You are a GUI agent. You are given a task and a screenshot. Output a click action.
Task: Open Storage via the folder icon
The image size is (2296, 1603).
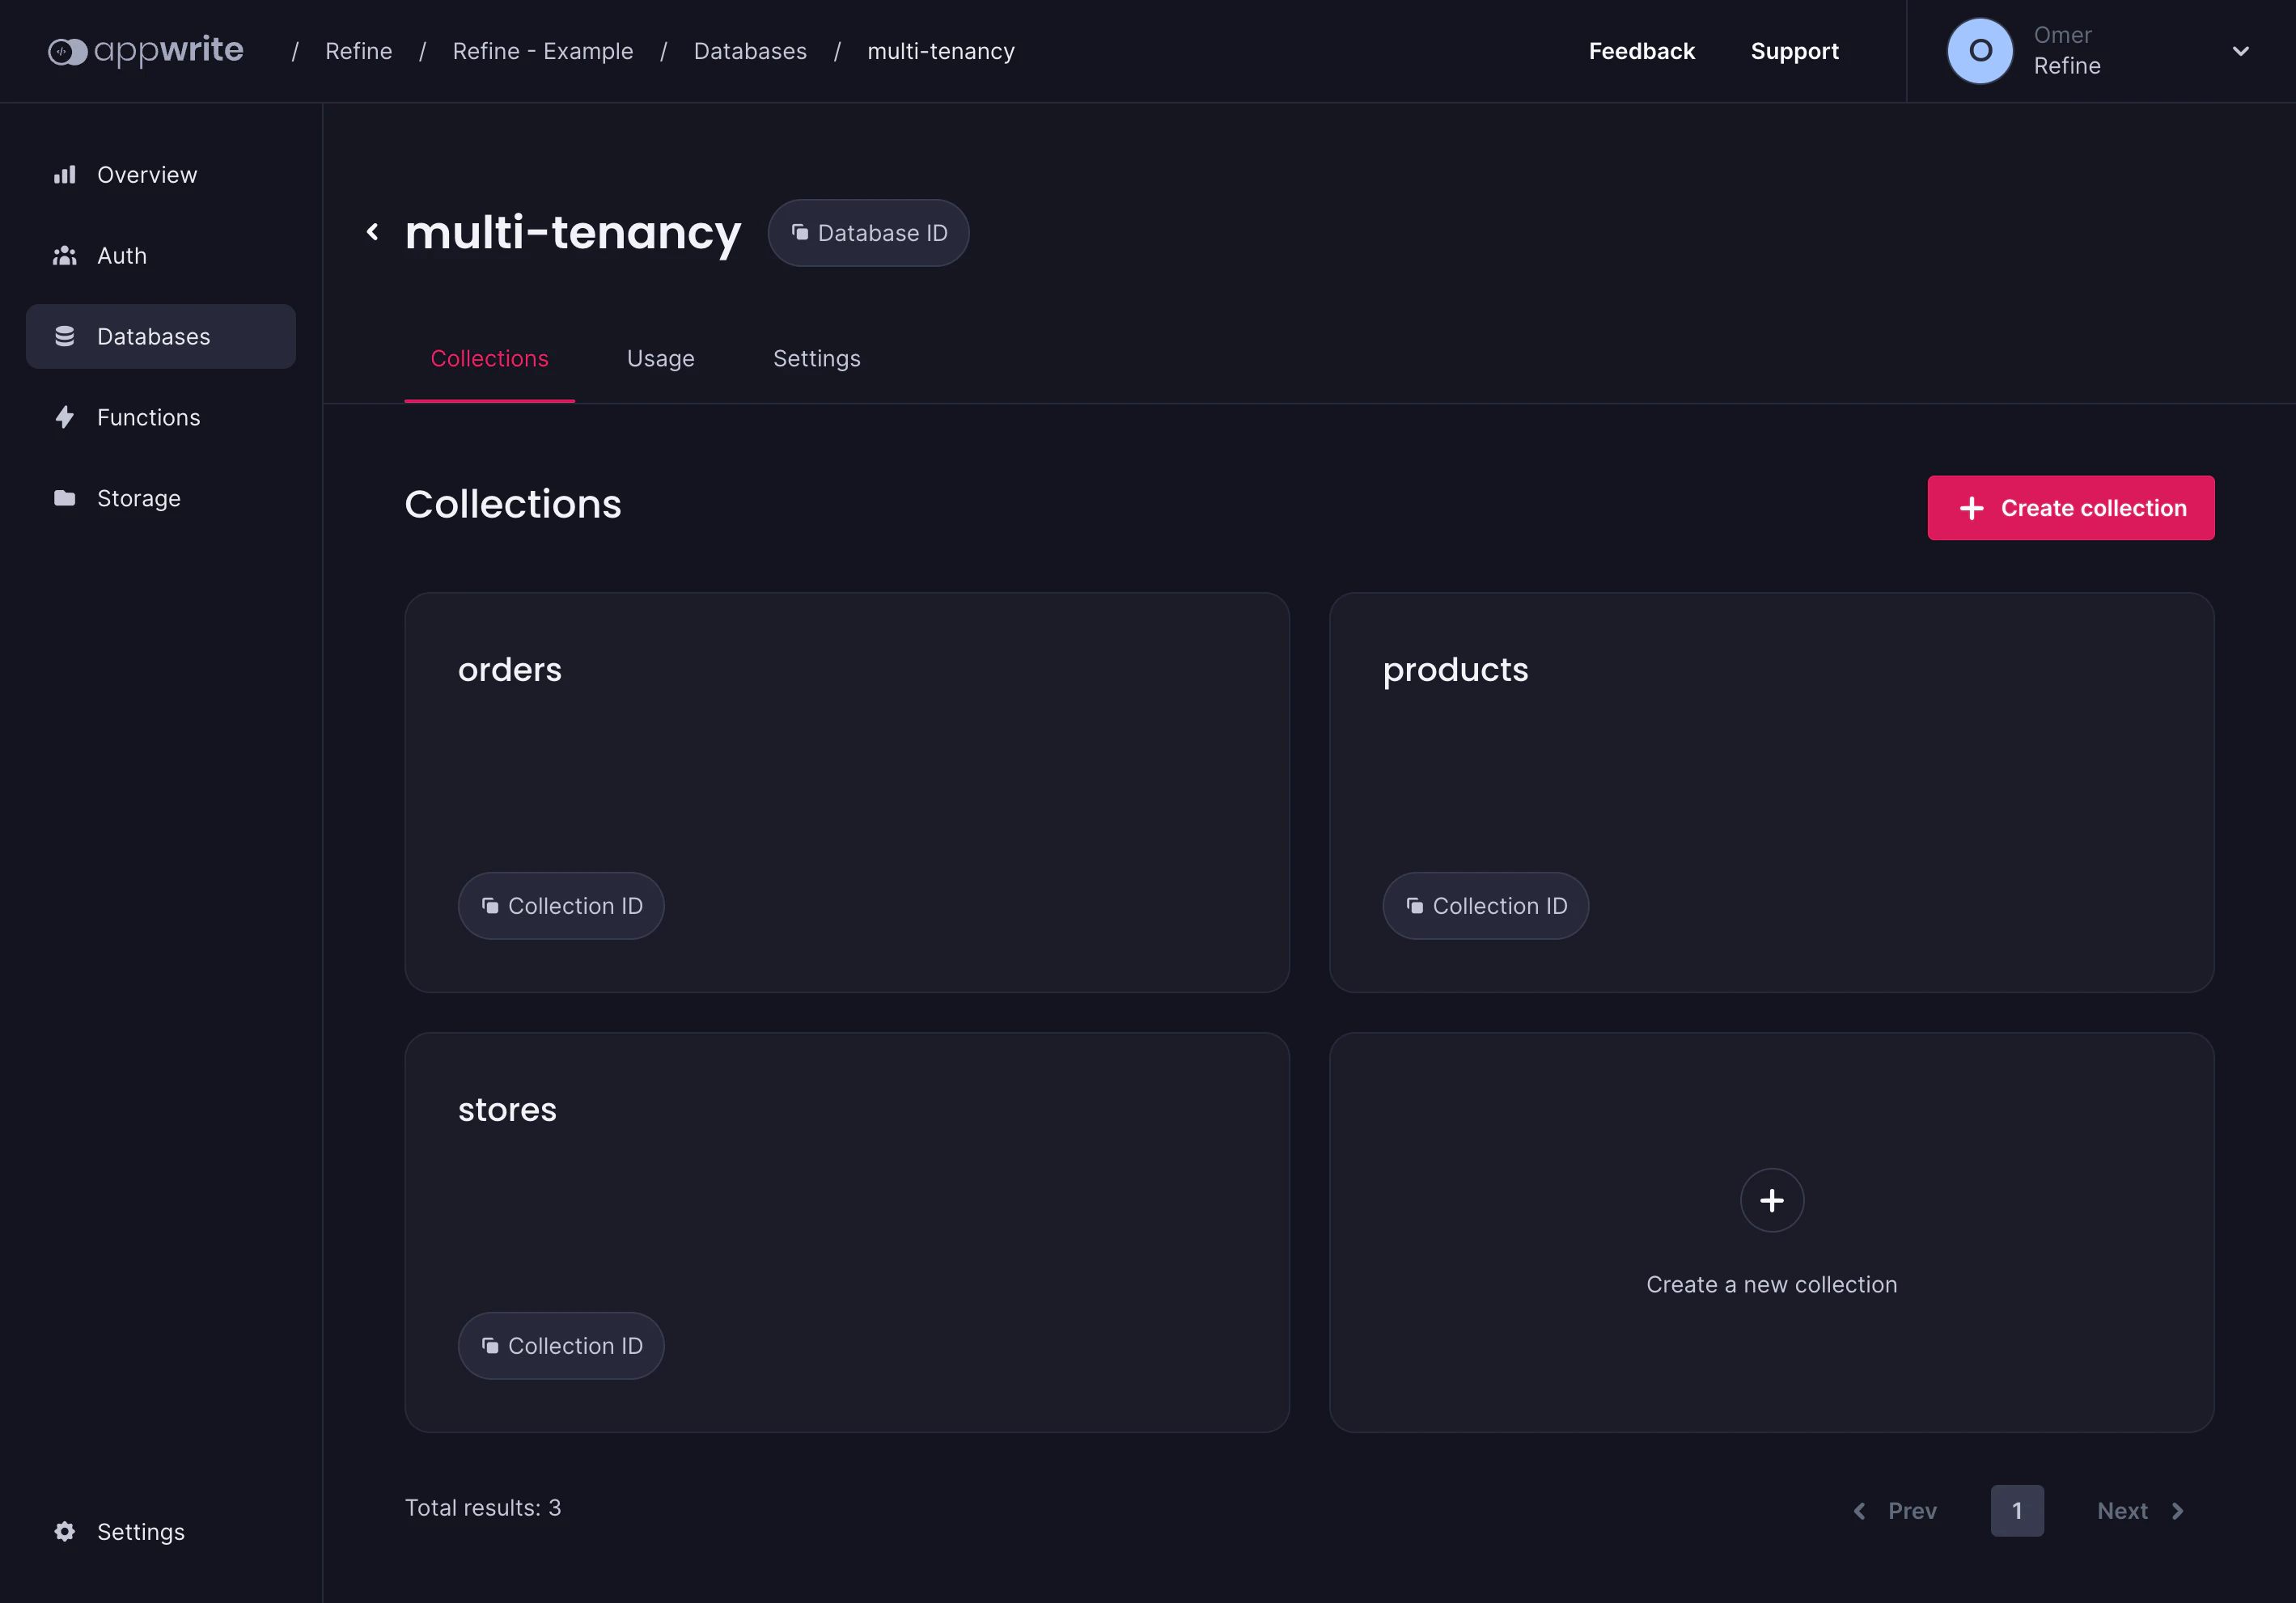65,497
